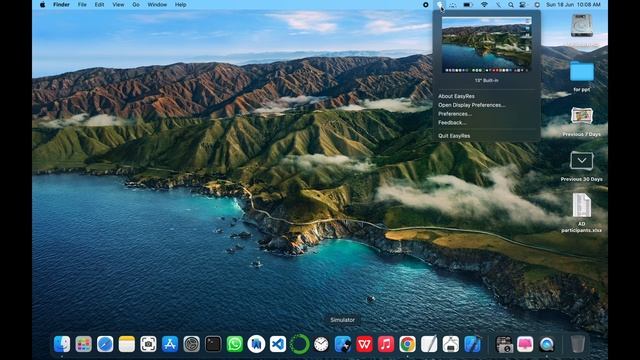This screenshot has width=640, height=360.
Task: Open the File menu
Action: click(x=82, y=4)
